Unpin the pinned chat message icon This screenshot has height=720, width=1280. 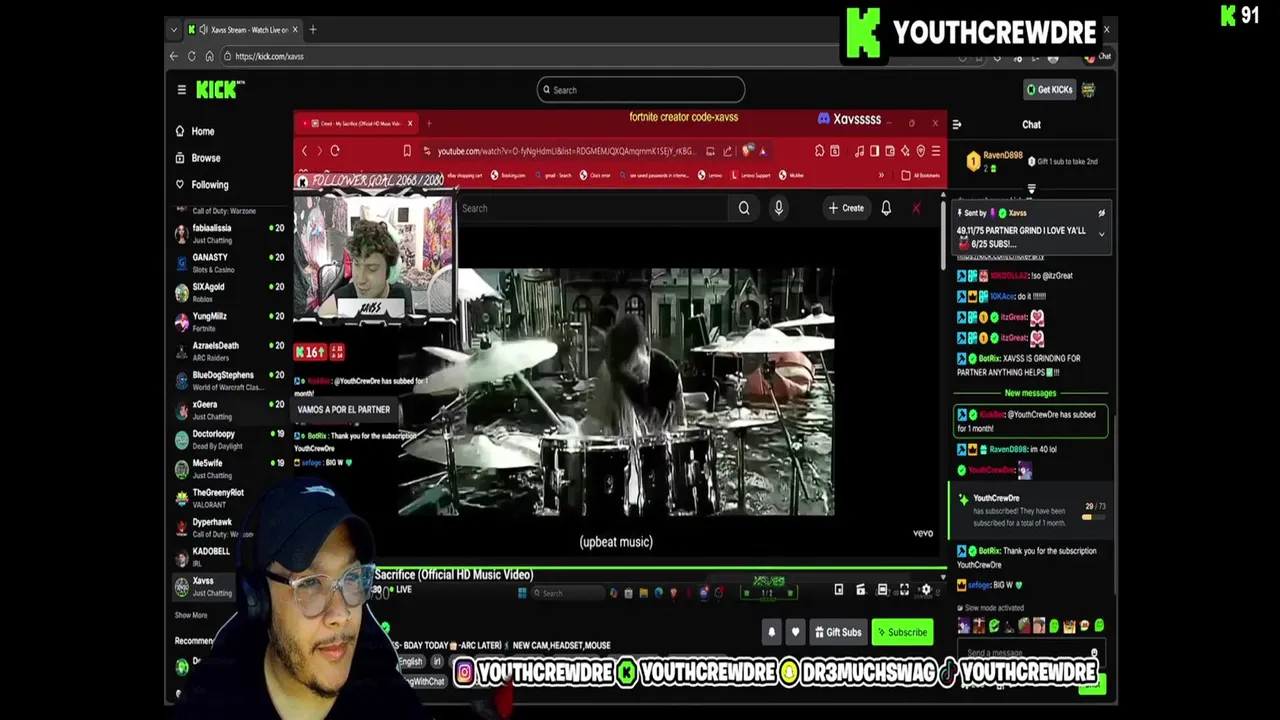(1101, 213)
